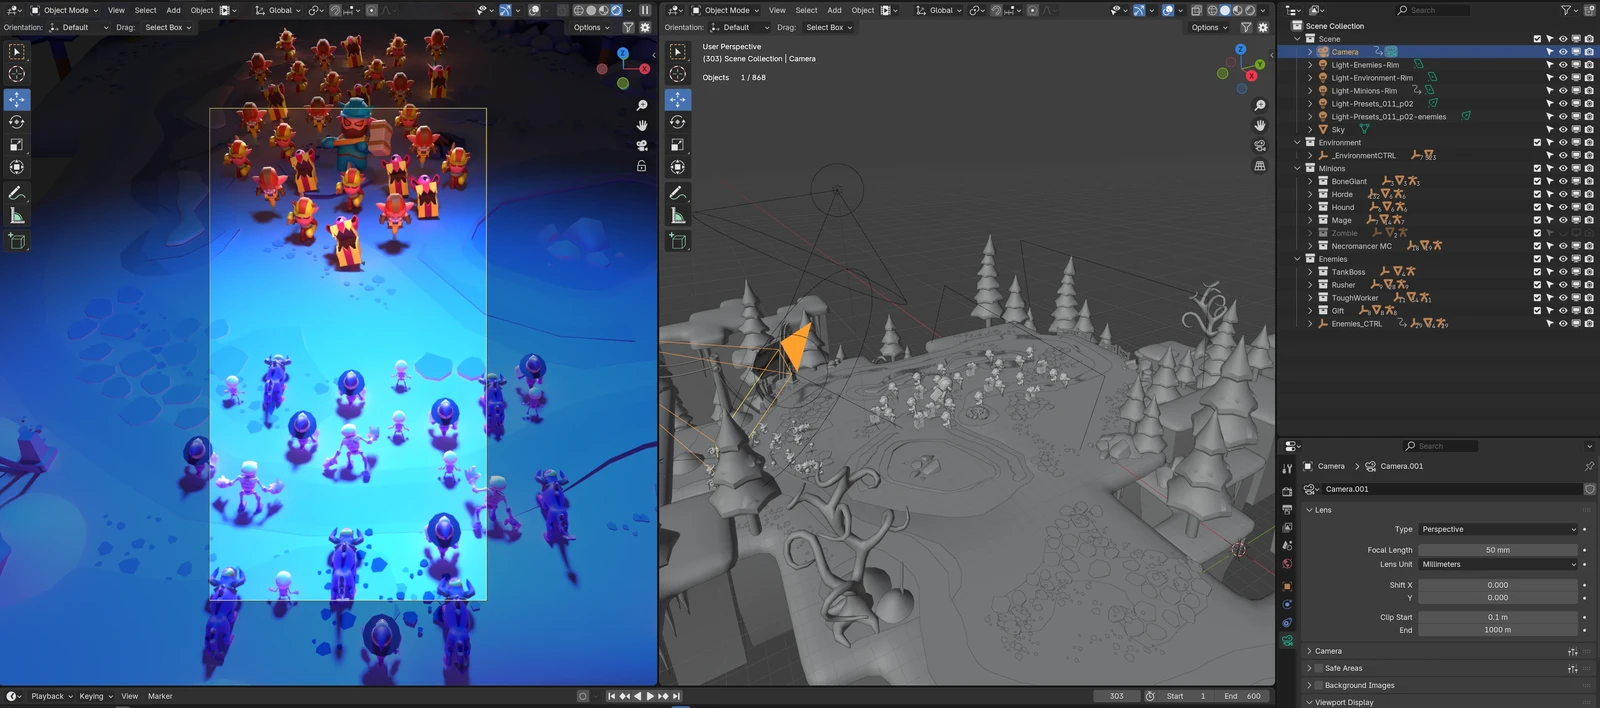Click the outliner search field

point(1433,10)
